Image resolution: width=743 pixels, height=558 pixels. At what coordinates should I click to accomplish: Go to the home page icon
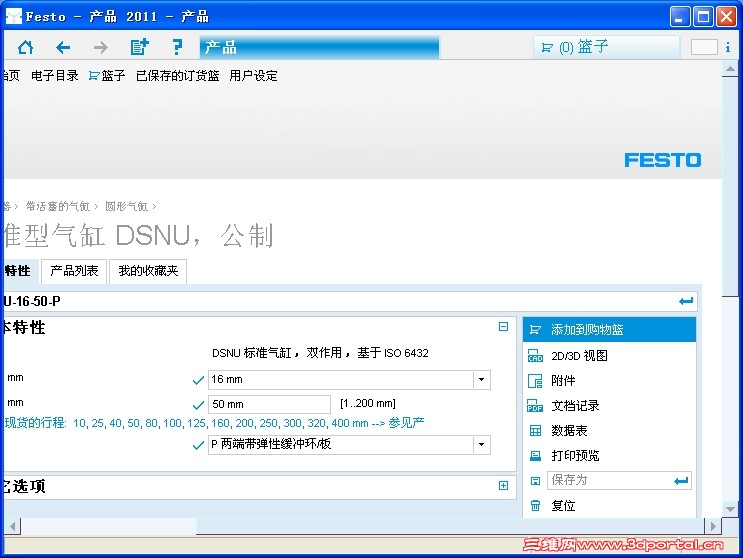tap(26, 47)
